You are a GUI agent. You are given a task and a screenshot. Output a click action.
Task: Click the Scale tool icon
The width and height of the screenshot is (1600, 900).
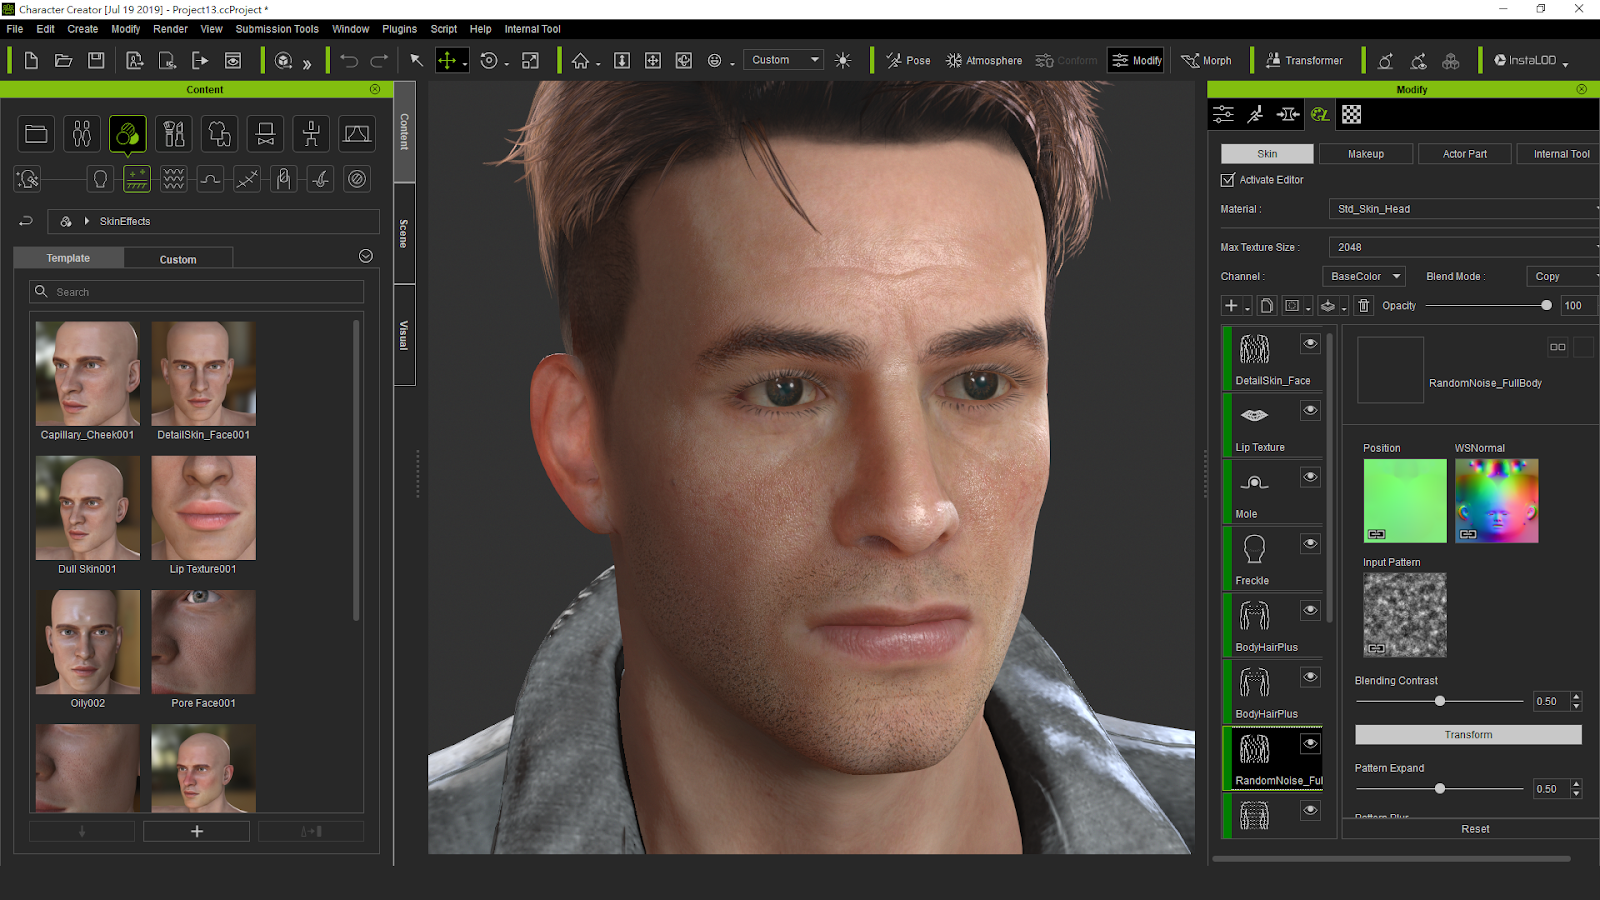531,61
